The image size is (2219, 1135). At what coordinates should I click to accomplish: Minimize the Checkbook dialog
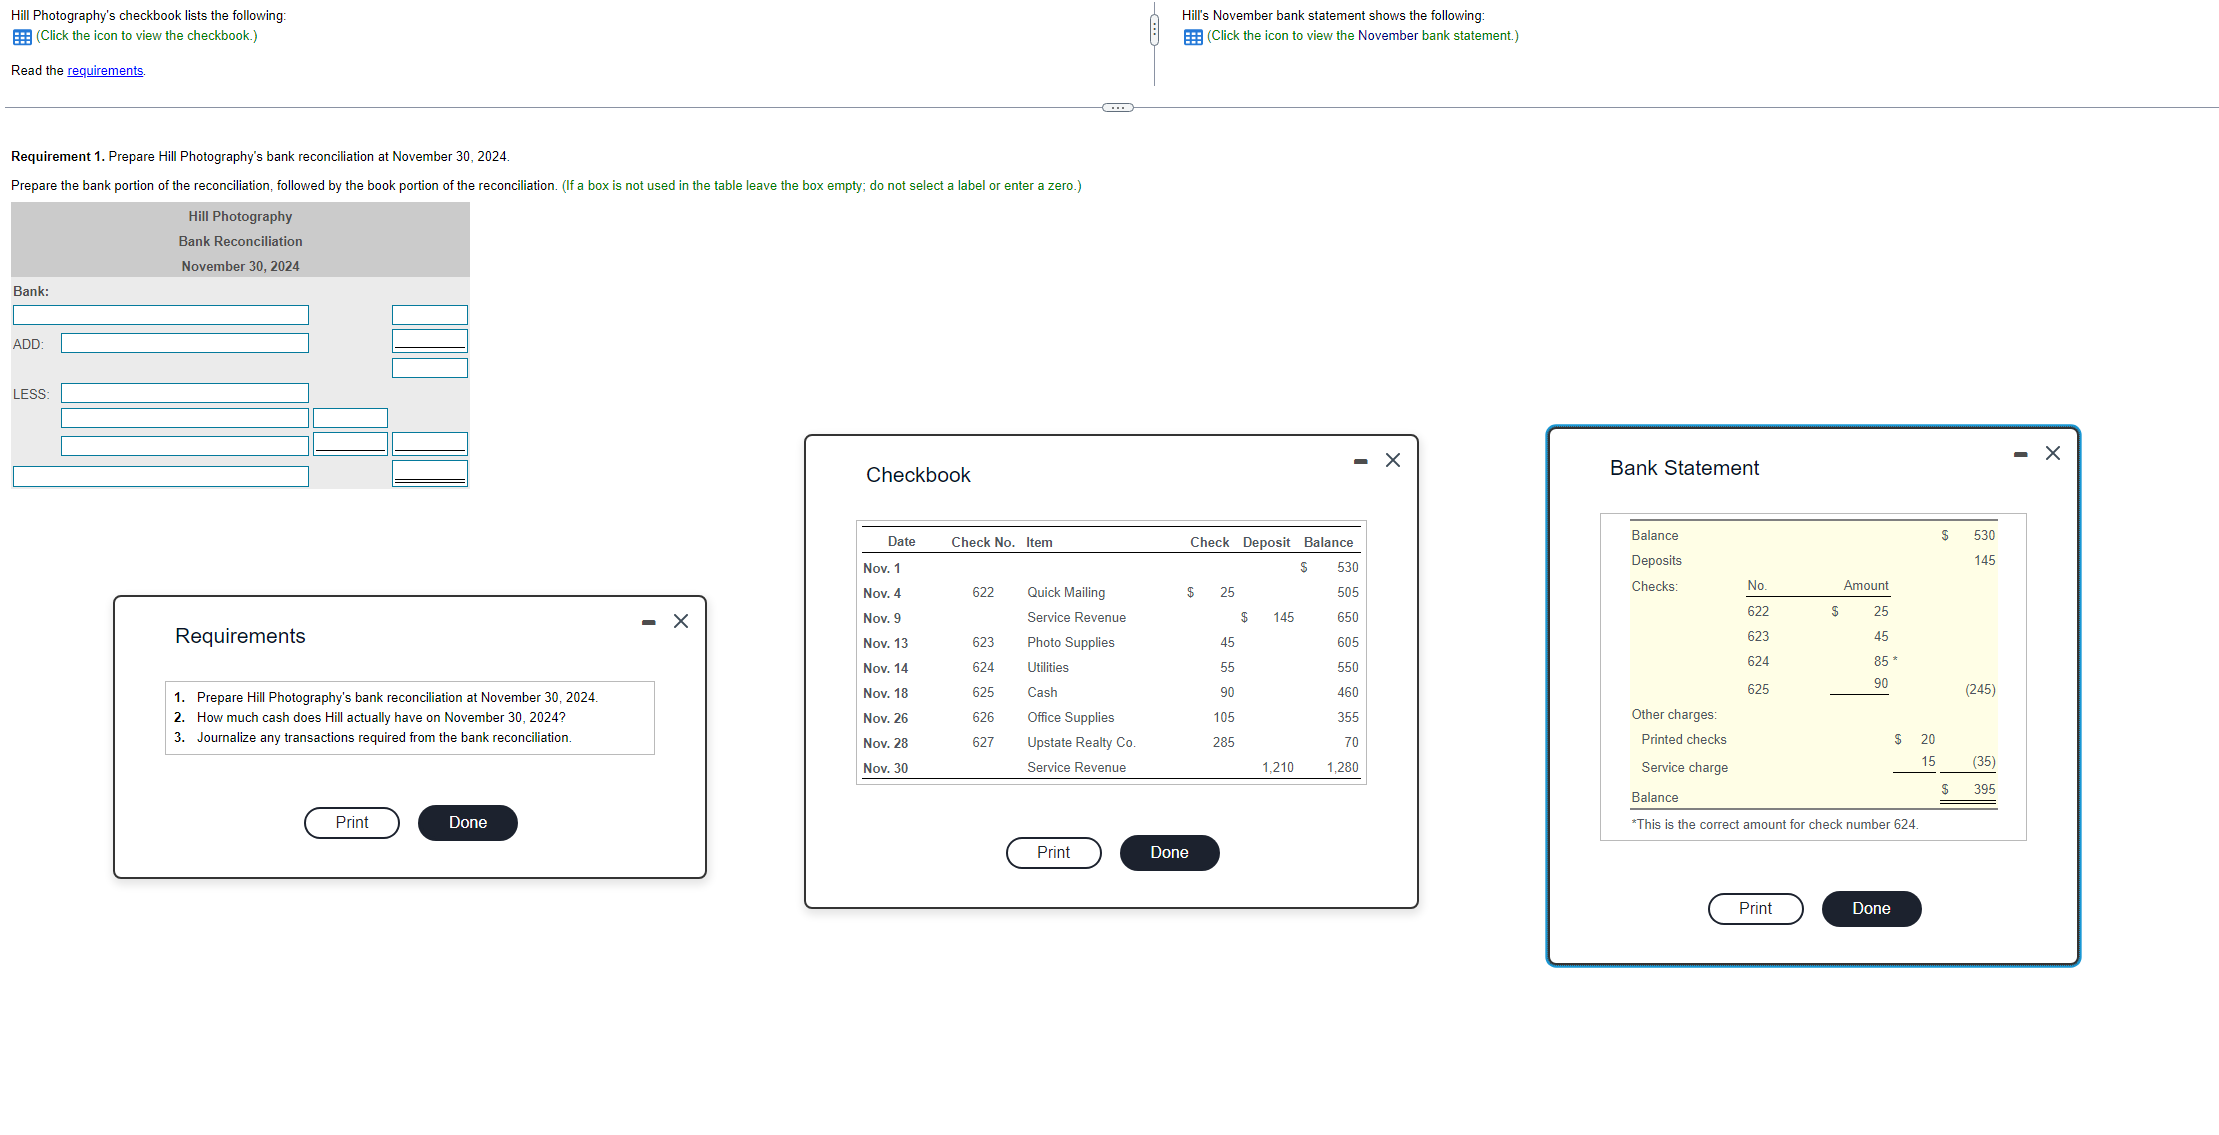pos(1360,461)
